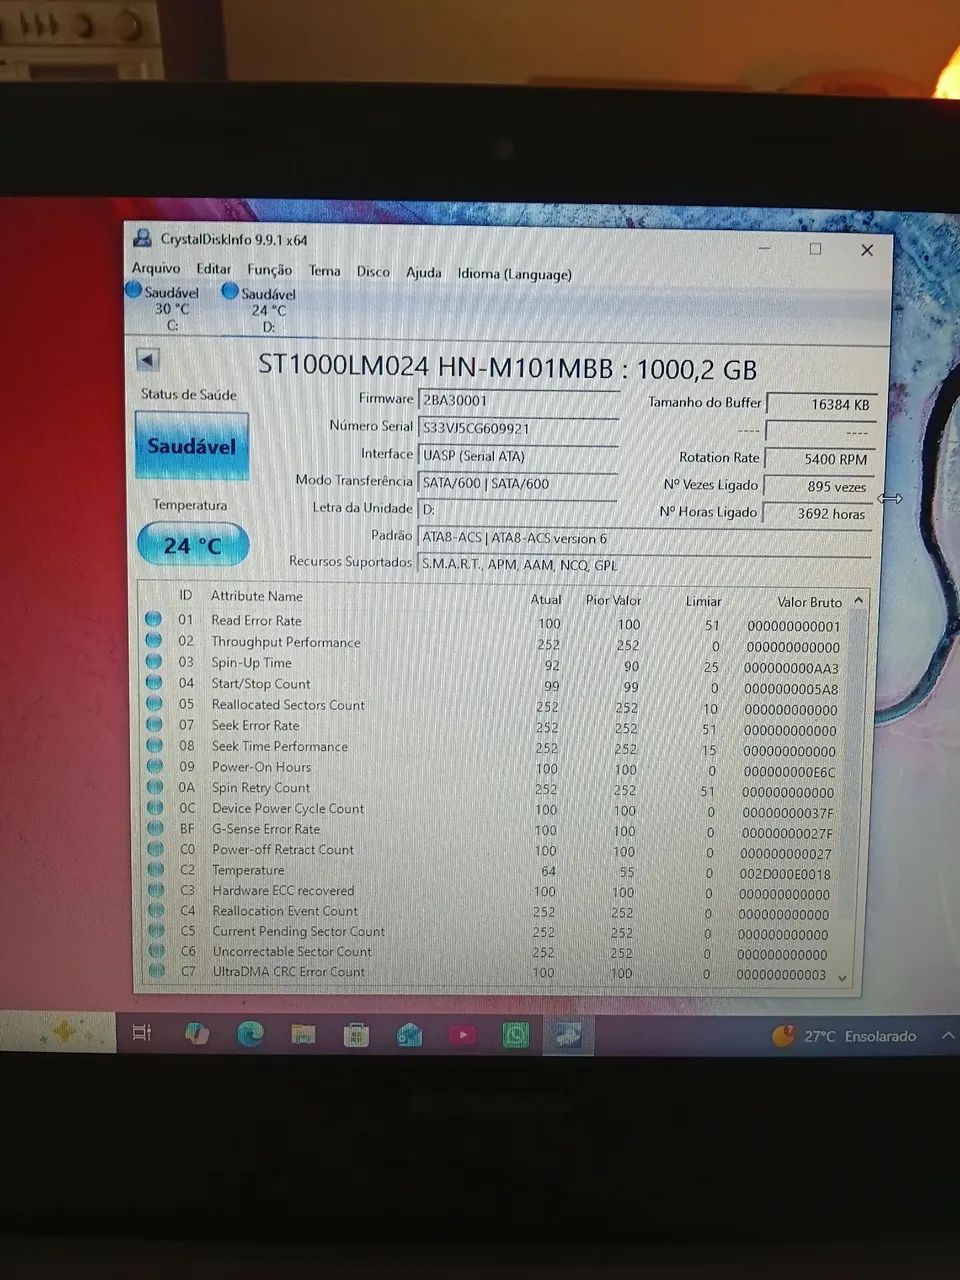This screenshot has width=960, height=1280.
Task: Open the Arquivo menu
Action: coord(156,268)
